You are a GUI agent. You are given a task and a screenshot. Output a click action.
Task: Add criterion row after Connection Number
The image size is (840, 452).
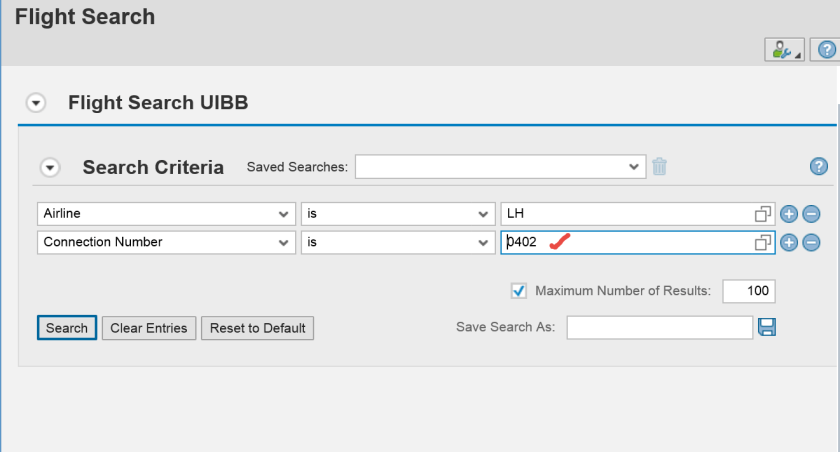pos(789,242)
